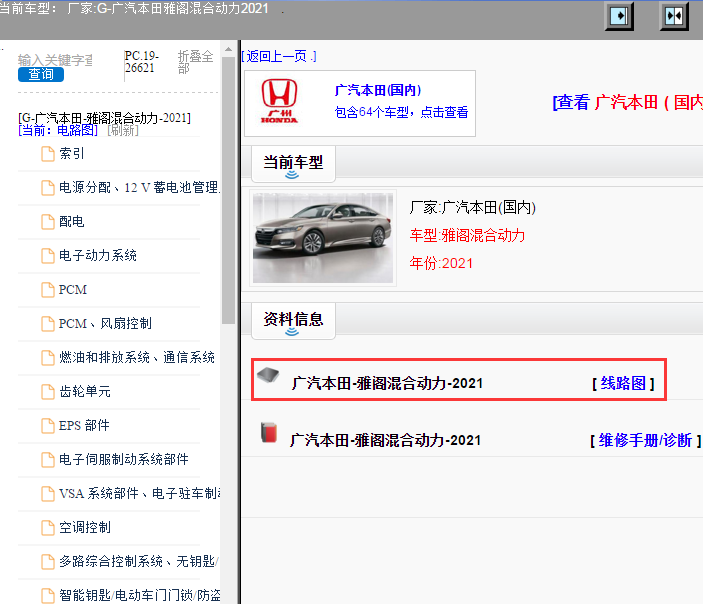Image resolution: width=703 pixels, height=604 pixels.
Task: Open the 线路图 link
Action: [623, 383]
